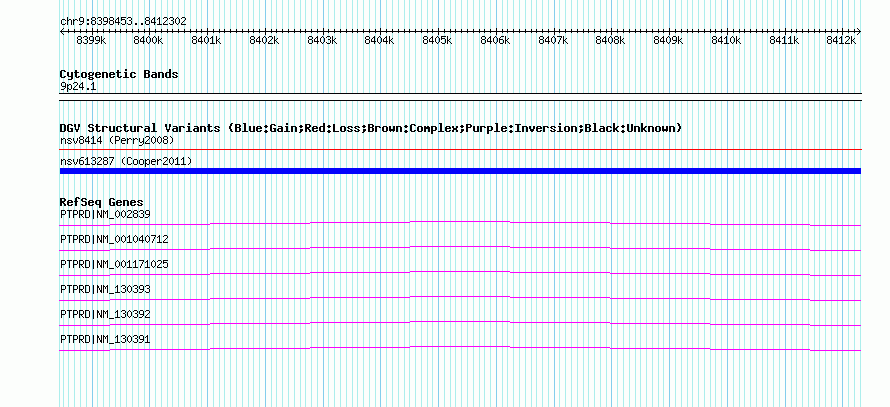This screenshot has height=407, width=890.
Task: Select transcript PTPRD|NM_130393 label
Action: point(105,289)
